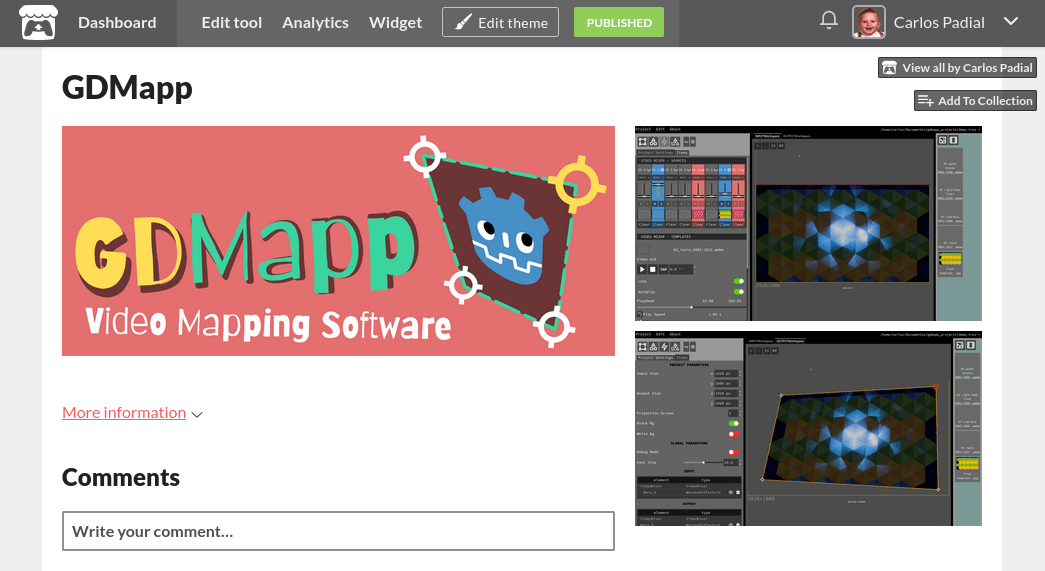Open notifications bell
Viewport: 1045px width, 571px height.
pyautogui.click(x=828, y=20)
